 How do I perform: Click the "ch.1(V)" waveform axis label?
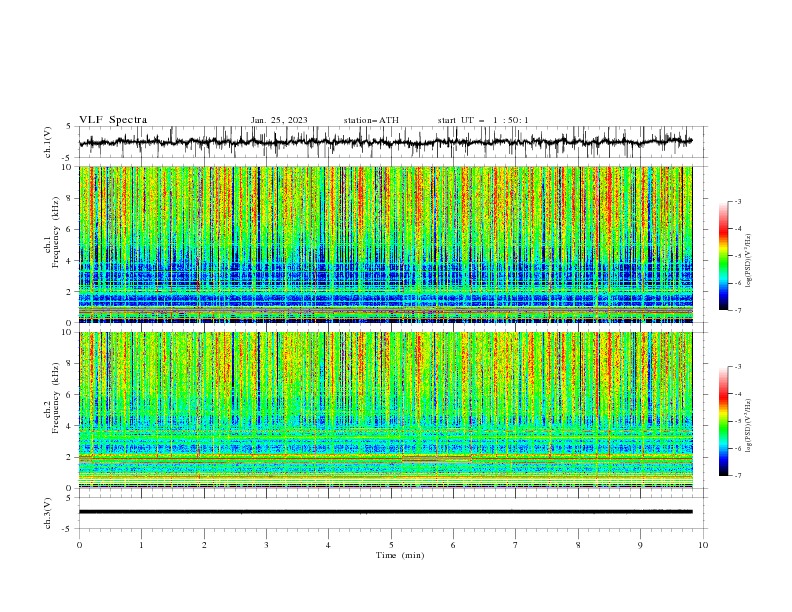coord(48,142)
